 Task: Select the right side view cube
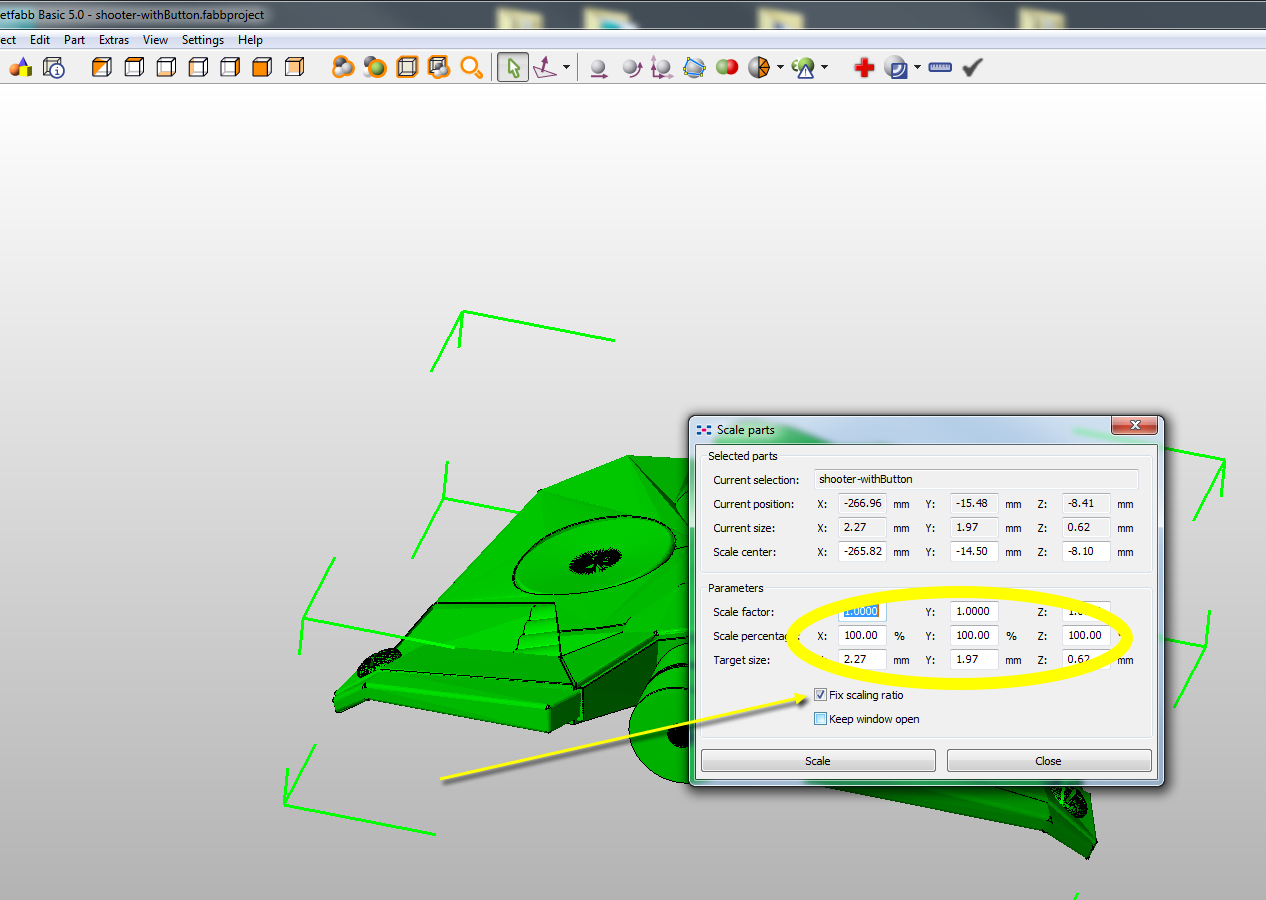230,67
